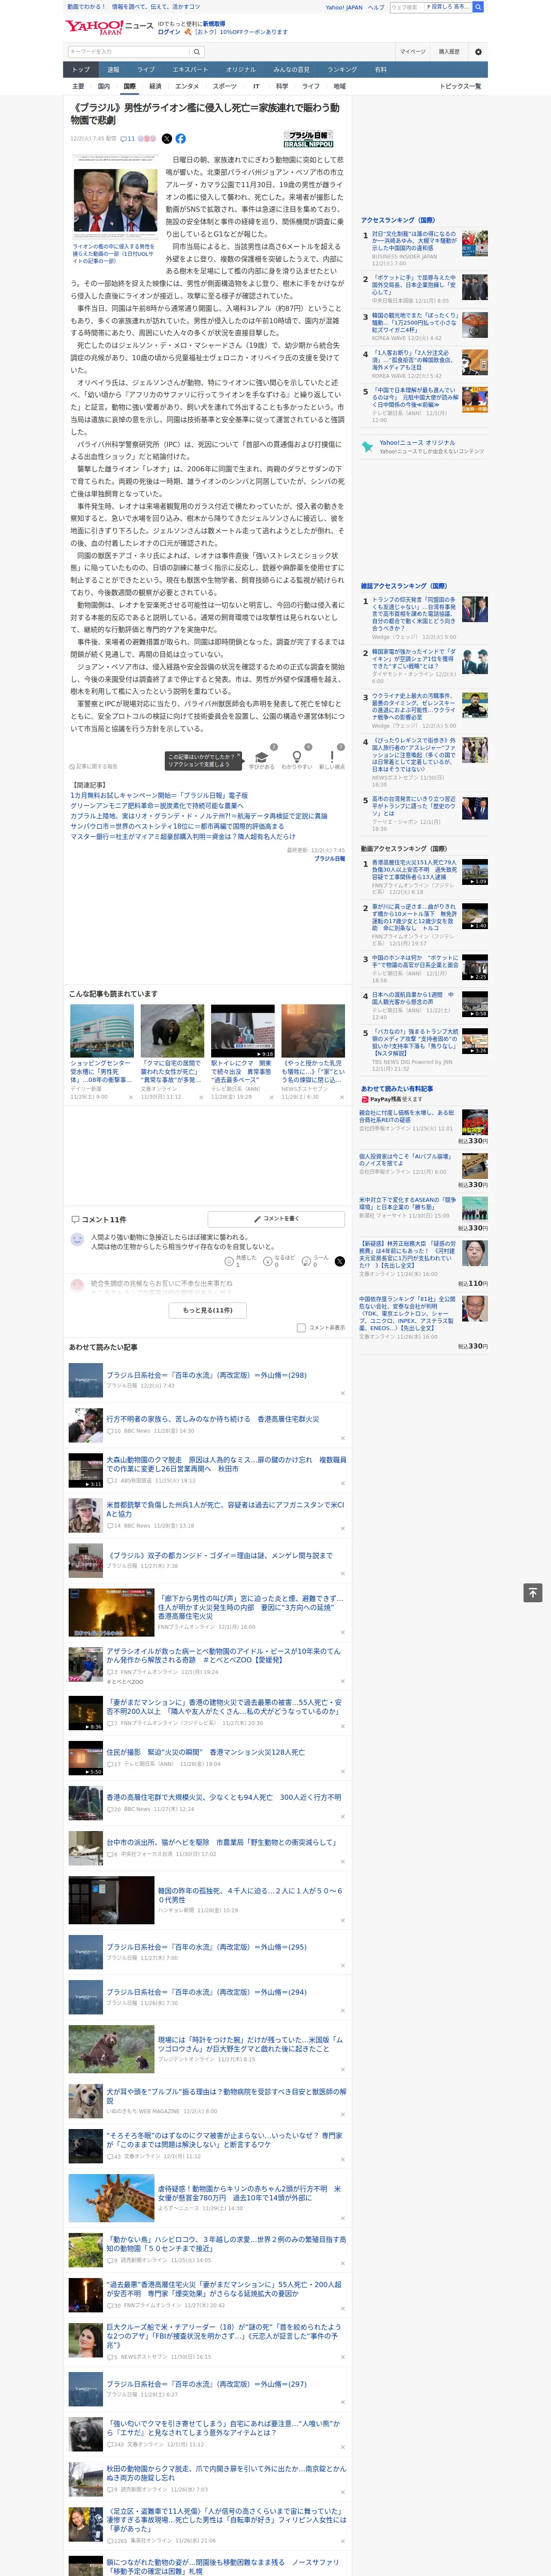React with the わかりやすい light bulb icon
This screenshot has width=551, height=2576.
point(296,757)
